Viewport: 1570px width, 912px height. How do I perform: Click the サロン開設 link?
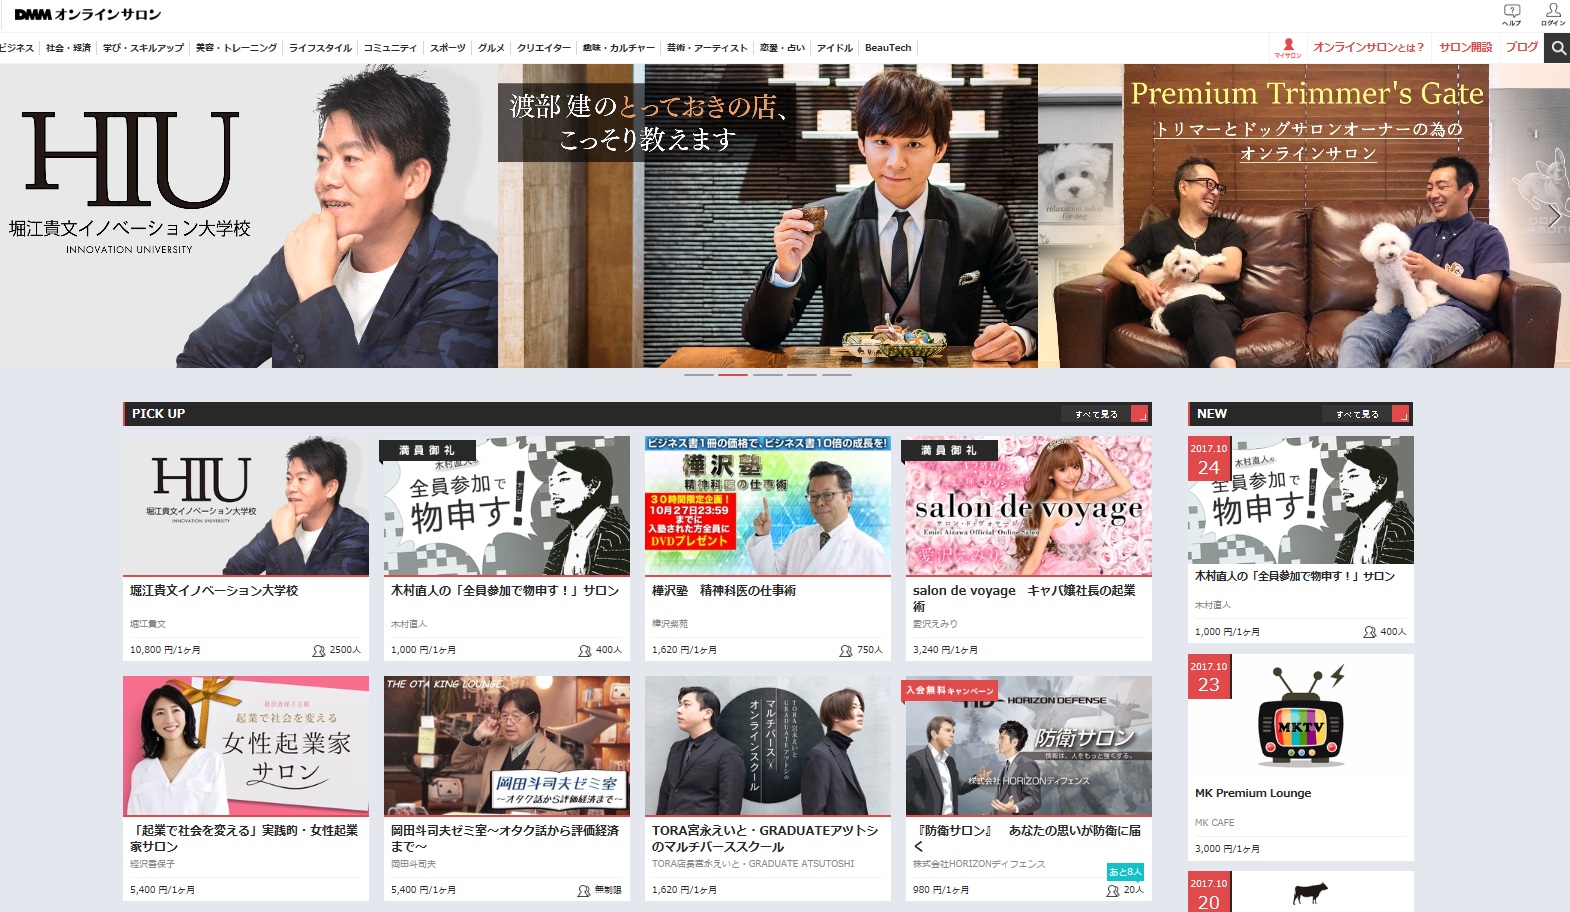(x=1466, y=47)
